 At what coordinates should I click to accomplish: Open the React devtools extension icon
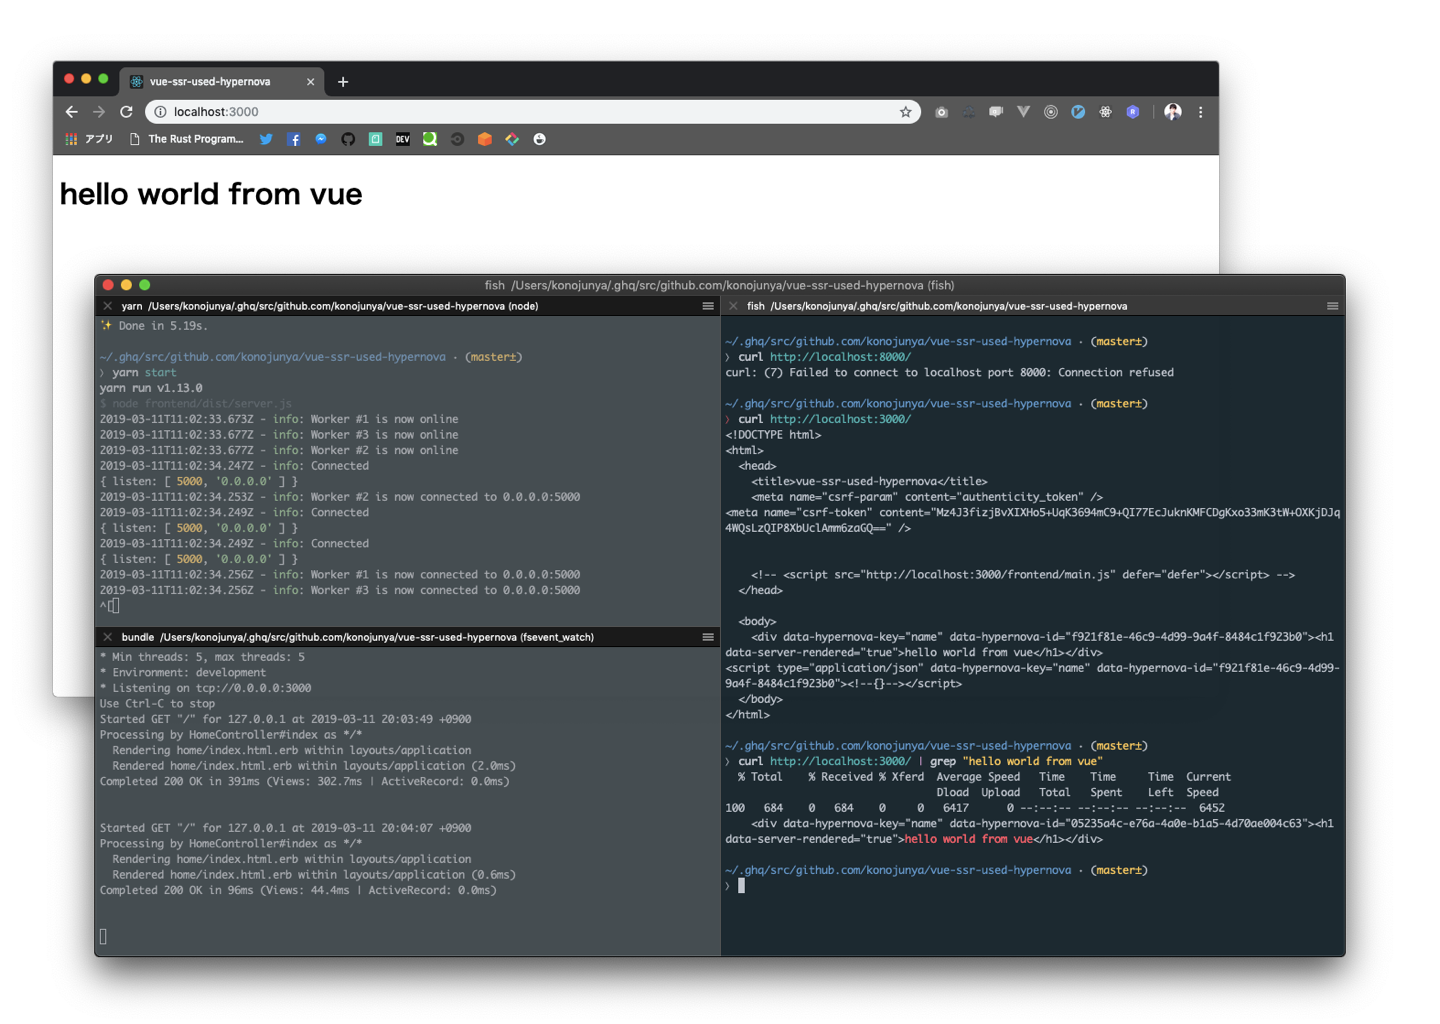point(1105,112)
